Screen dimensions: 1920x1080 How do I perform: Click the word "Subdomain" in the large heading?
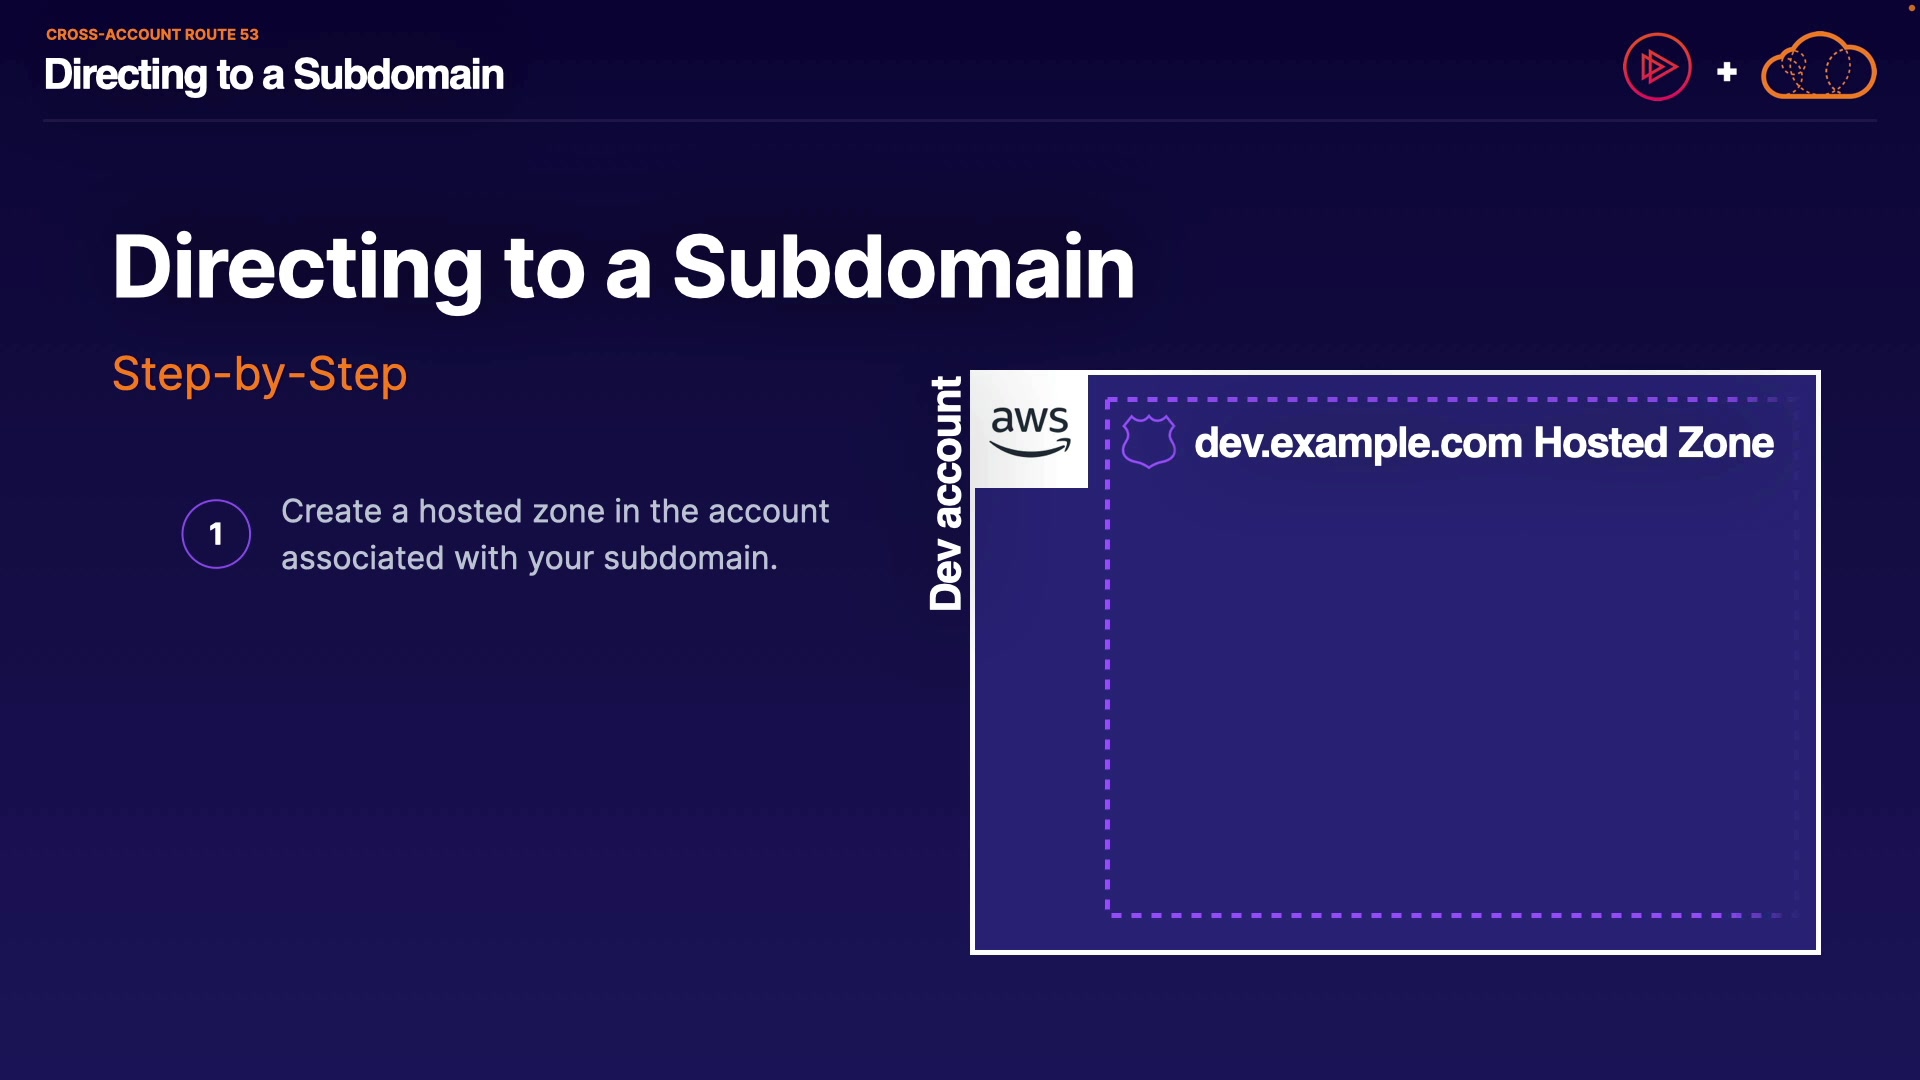point(903,268)
